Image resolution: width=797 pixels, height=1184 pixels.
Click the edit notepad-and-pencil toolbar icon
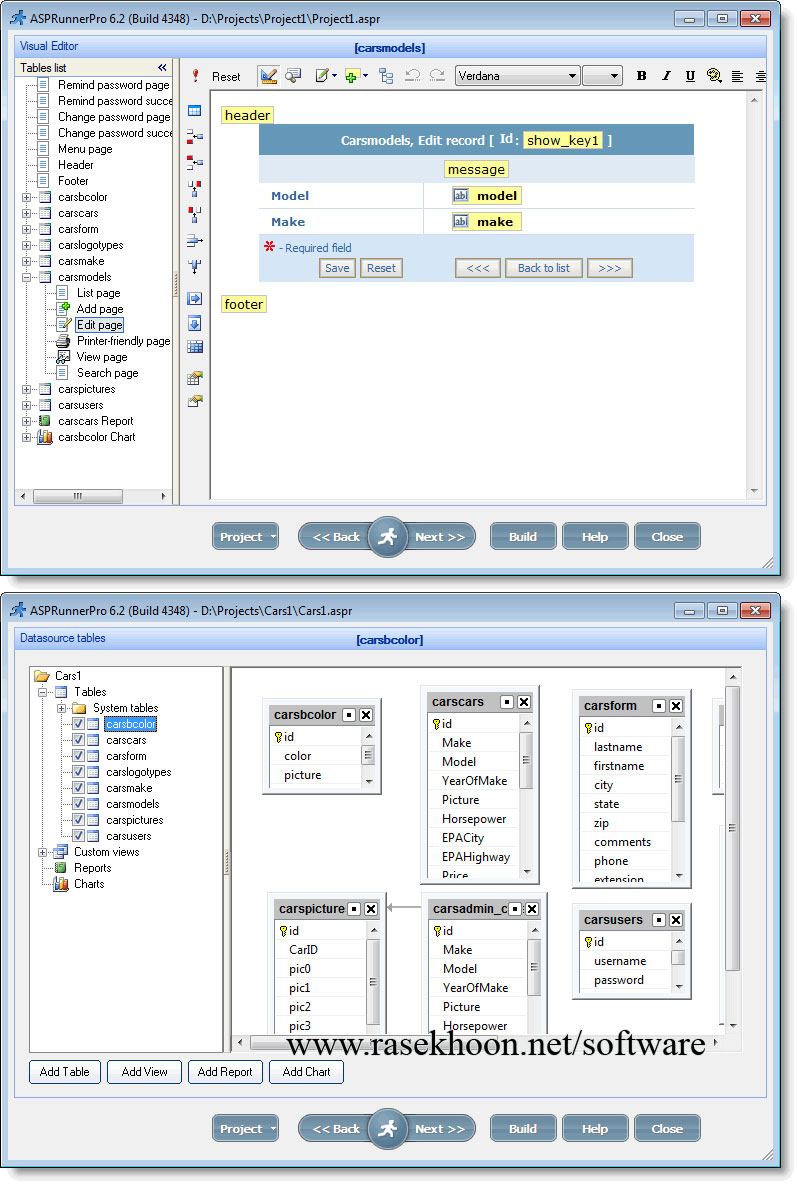pyautogui.click(x=323, y=76)
